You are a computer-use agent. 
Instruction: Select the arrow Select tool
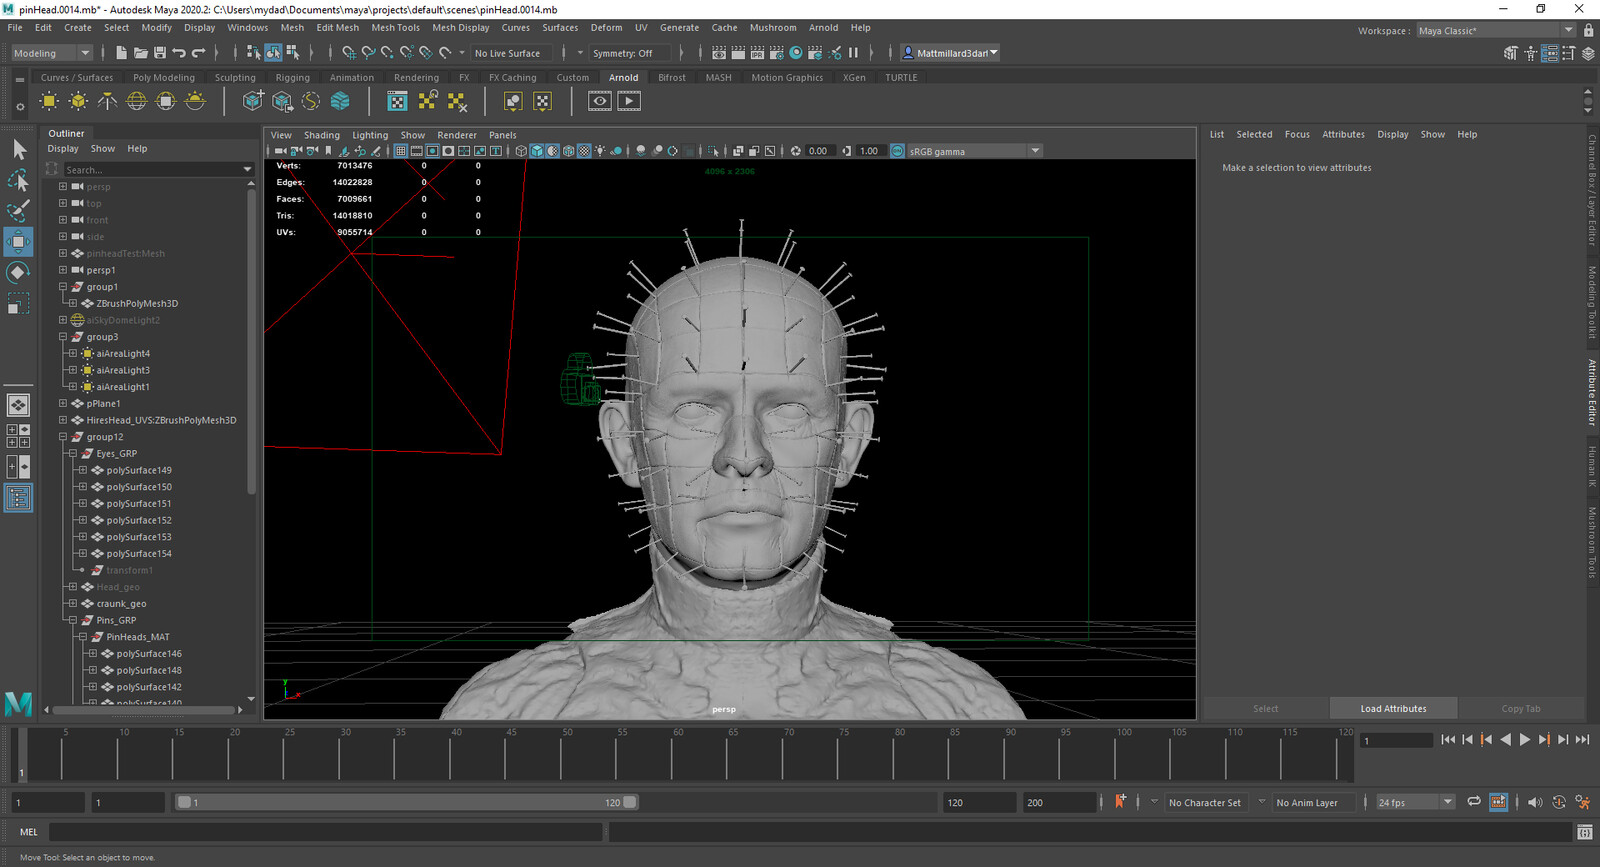[x=19, y=150]
